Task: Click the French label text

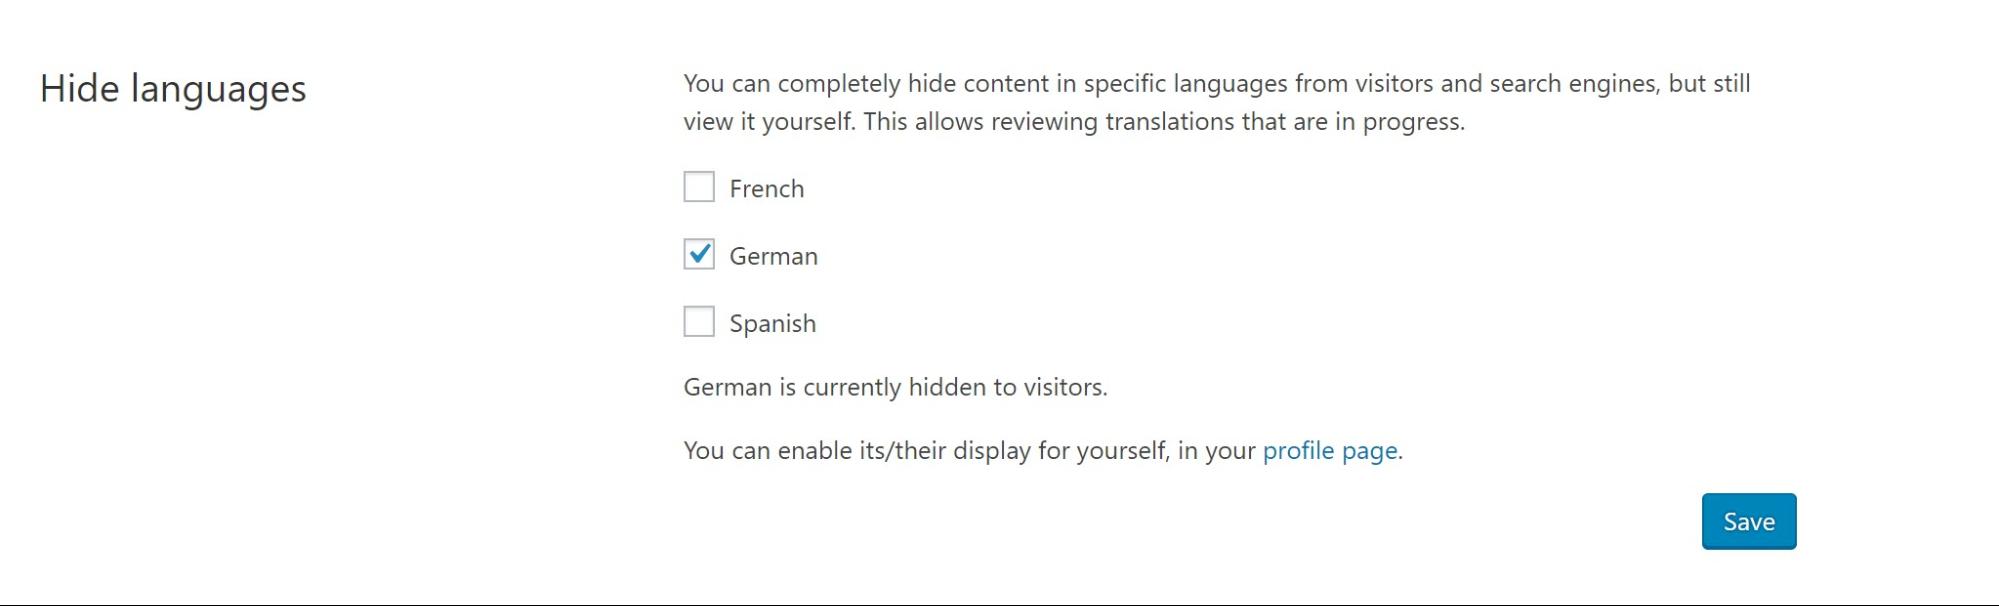Action: coord(766,188)
